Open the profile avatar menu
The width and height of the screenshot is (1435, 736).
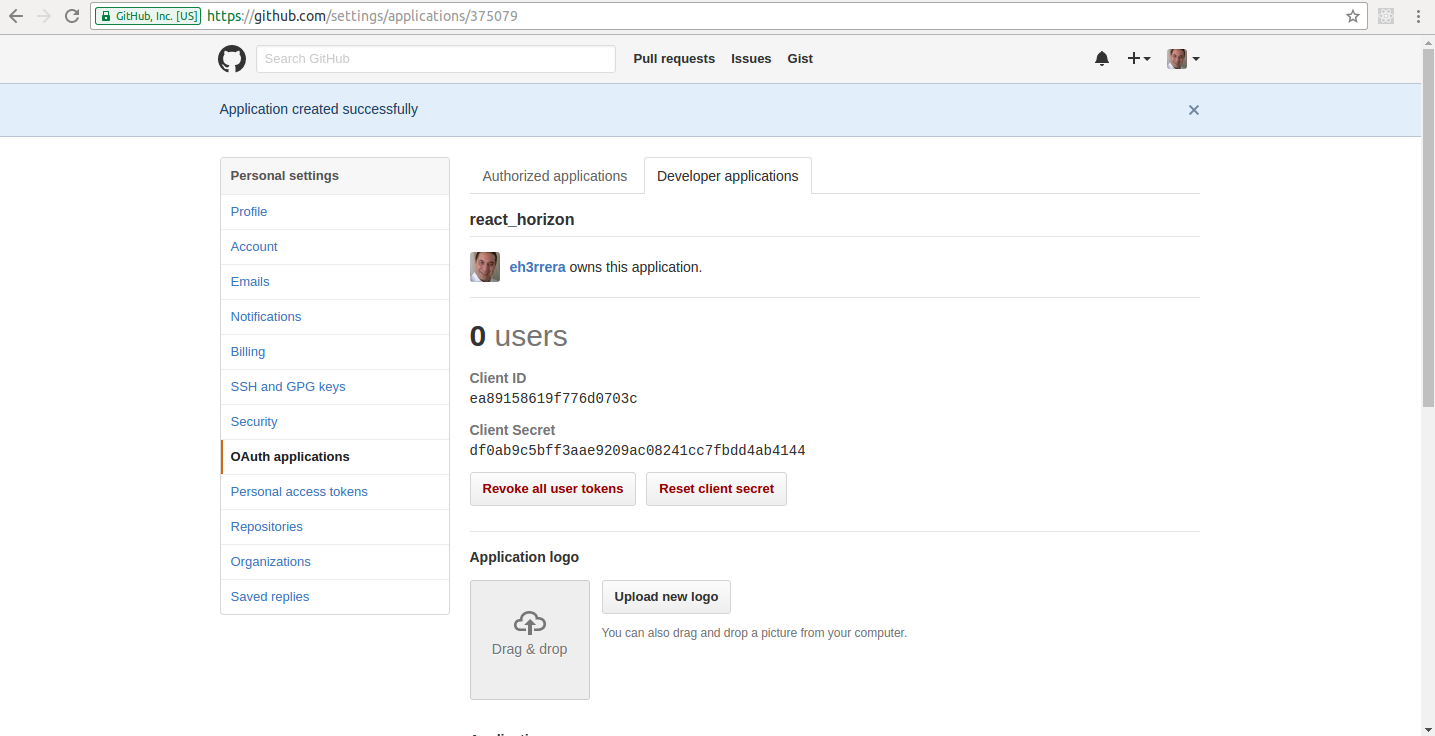pos(1183,59)
